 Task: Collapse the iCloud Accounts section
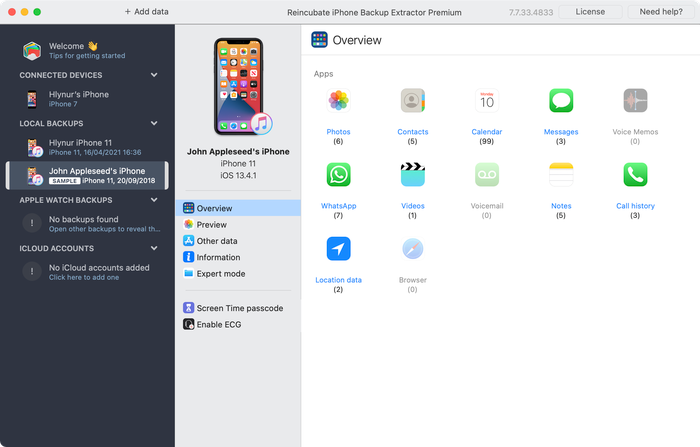[154, 248]
